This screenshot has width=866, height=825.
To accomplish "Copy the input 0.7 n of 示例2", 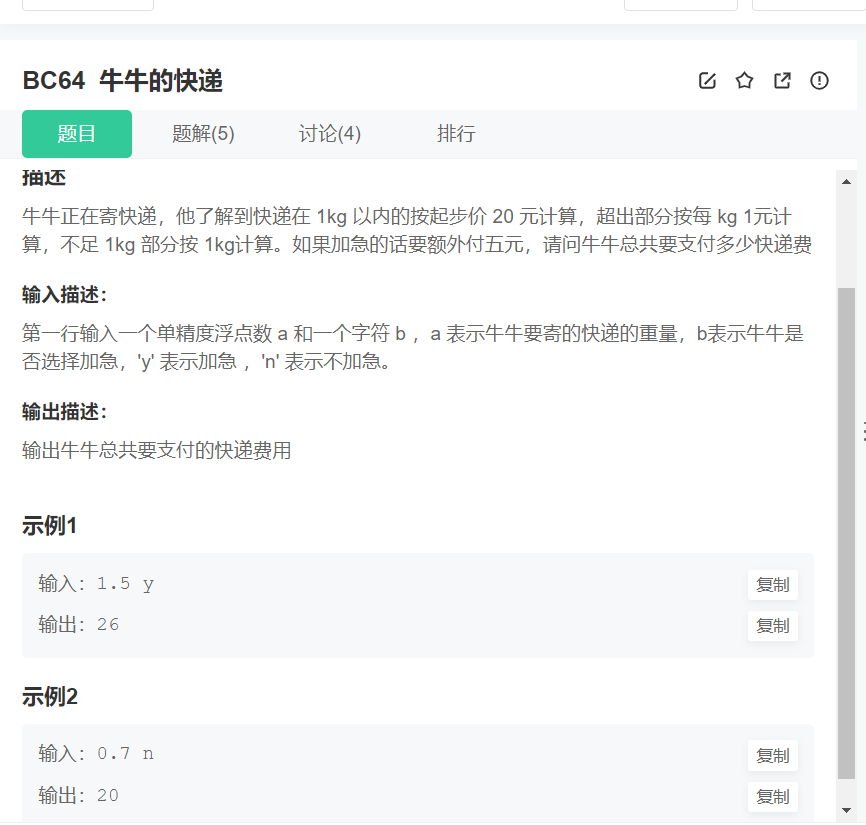I will point(772,755).
